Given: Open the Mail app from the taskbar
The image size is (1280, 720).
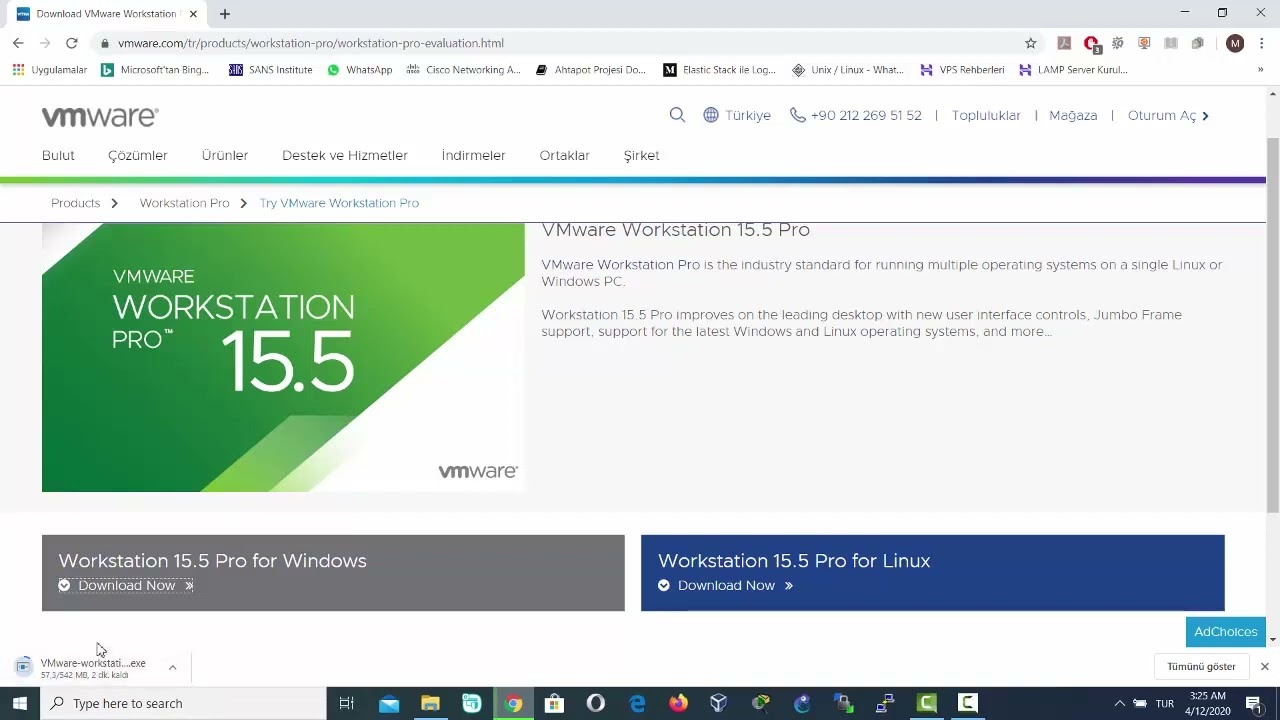Looking at the screenshot, I should (x=389, y=703).
